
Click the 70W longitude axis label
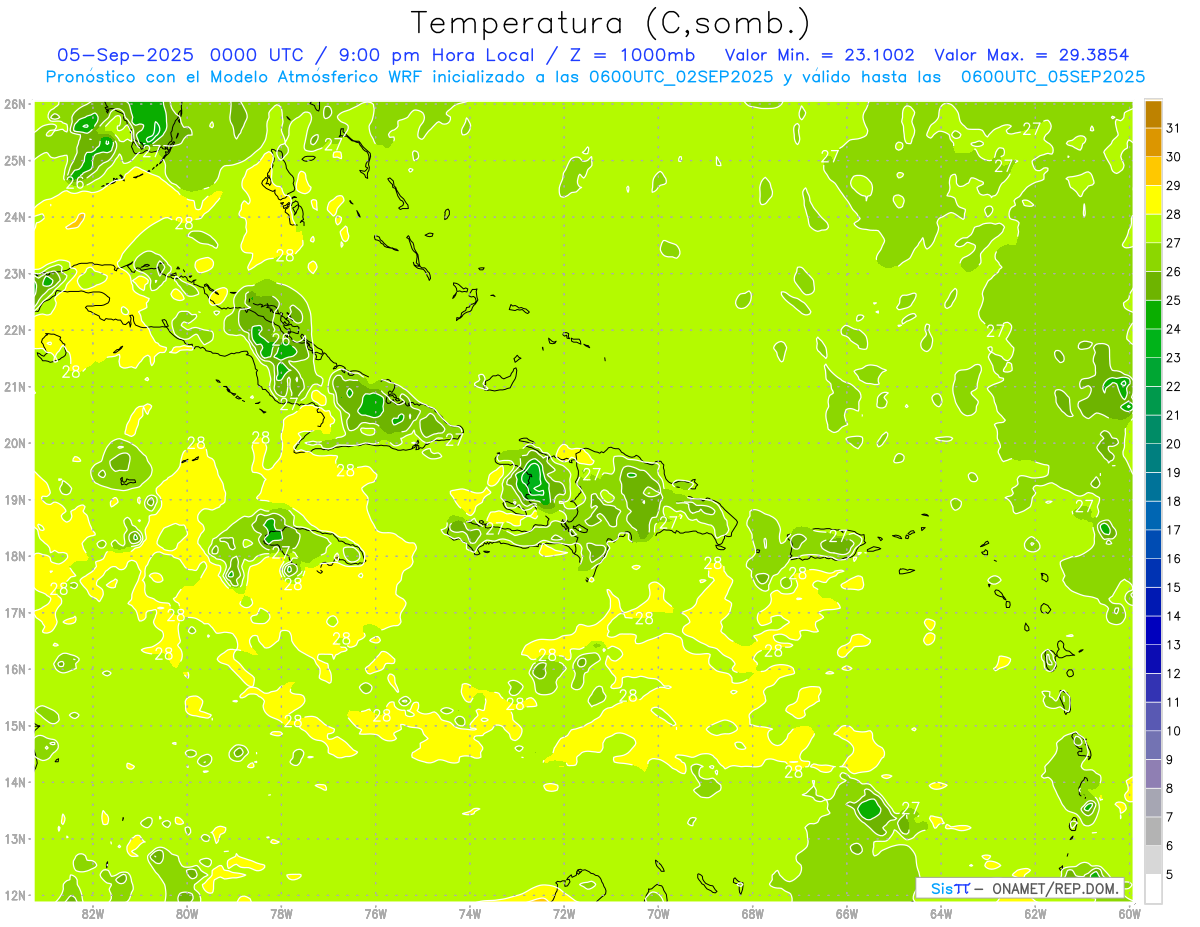tap(658, 913)
